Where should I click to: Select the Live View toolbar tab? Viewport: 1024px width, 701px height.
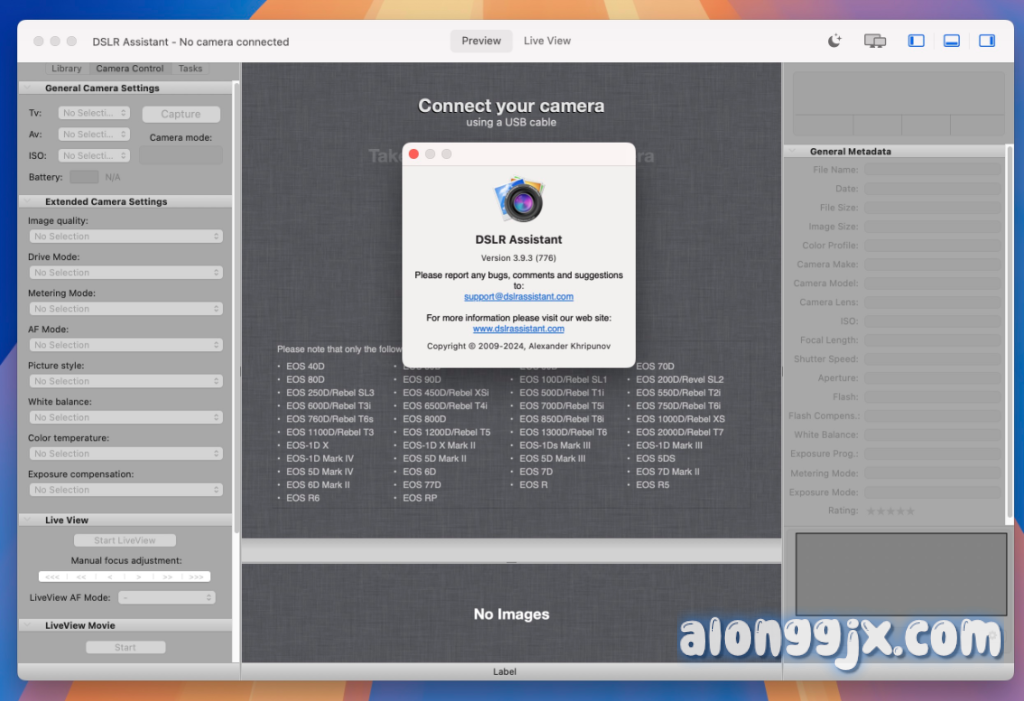click(x=547, y=41)
